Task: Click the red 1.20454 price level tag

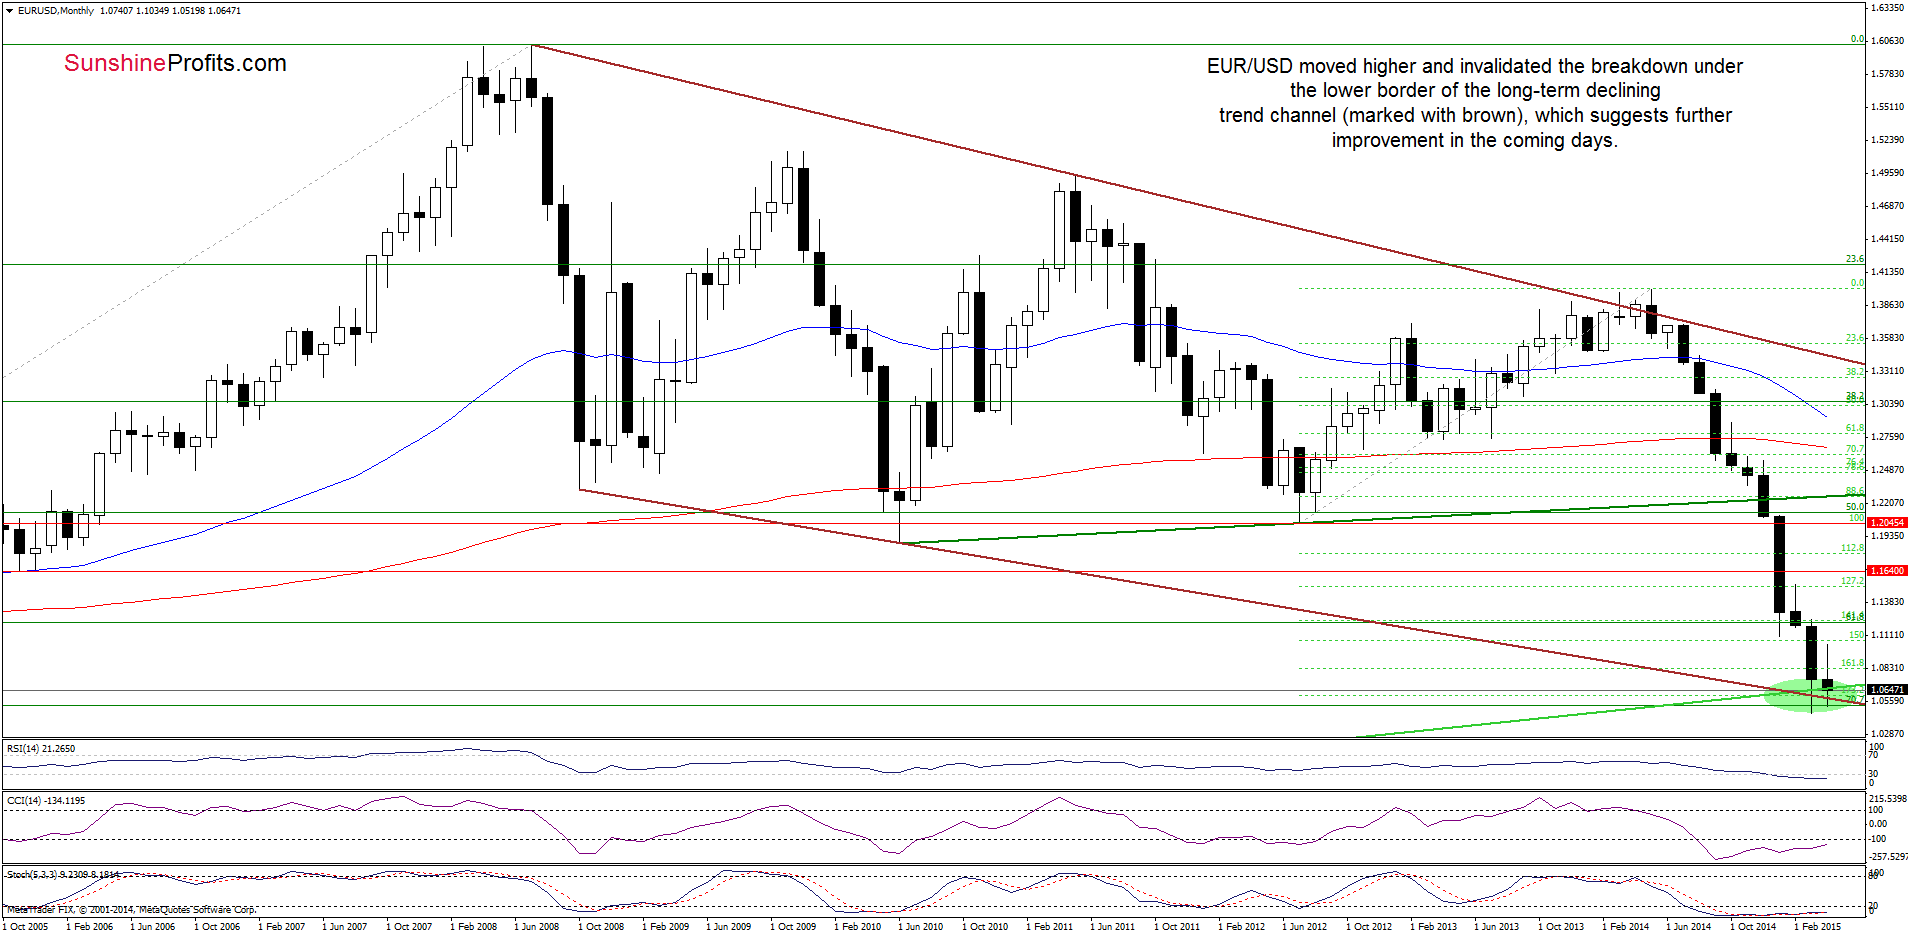Action: click(1887, 523)
